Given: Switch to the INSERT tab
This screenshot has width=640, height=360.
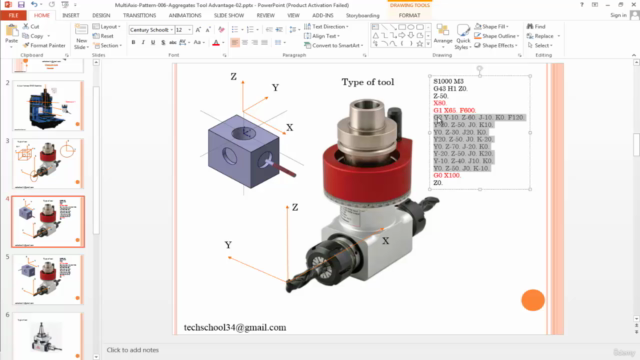Looking at the screenshot, I should 71,16.
